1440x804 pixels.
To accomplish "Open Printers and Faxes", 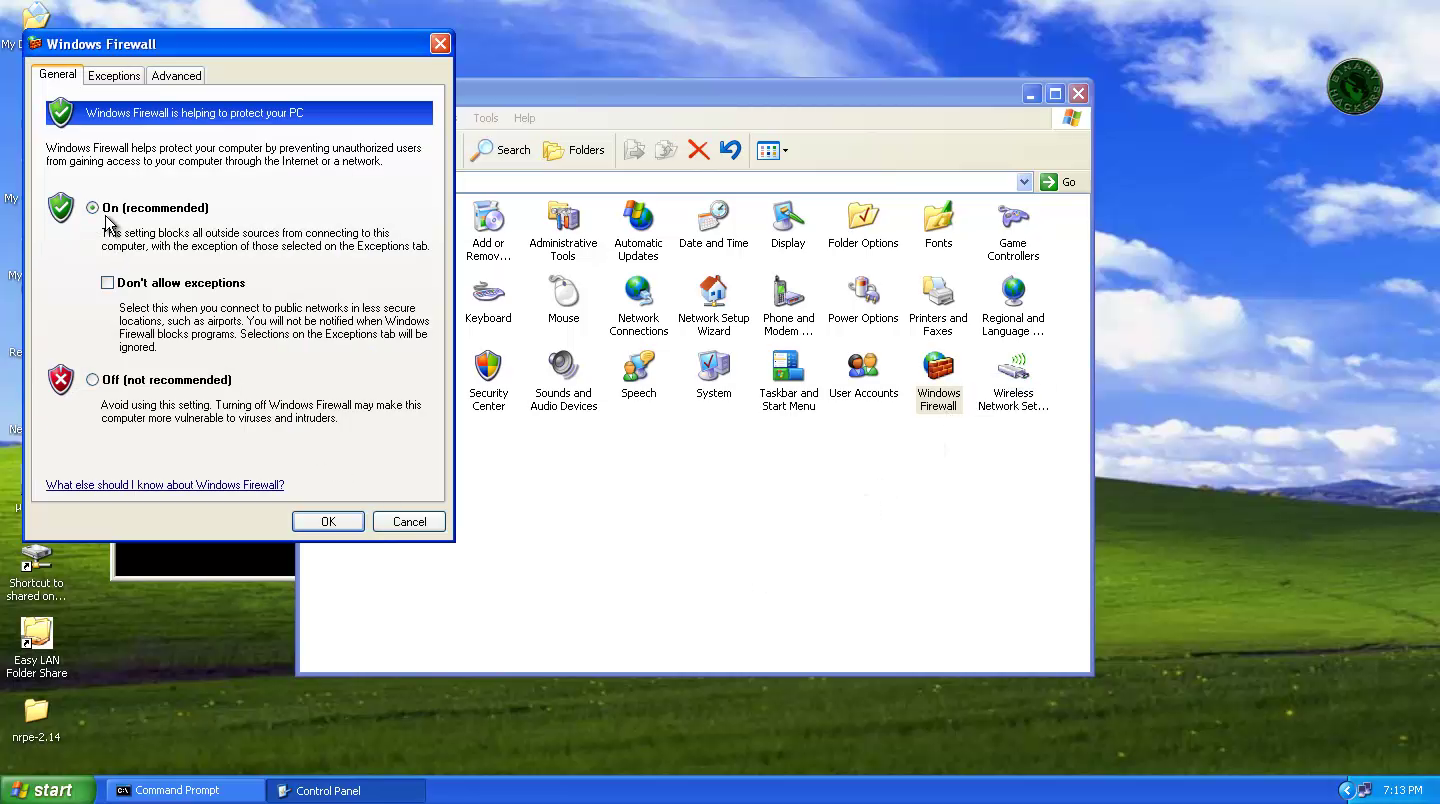I will click(938, 306).
